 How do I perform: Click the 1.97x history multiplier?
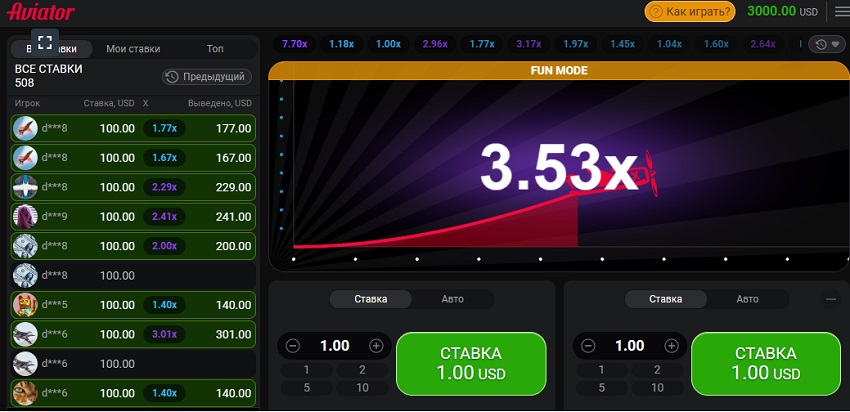tap(576, 44)
